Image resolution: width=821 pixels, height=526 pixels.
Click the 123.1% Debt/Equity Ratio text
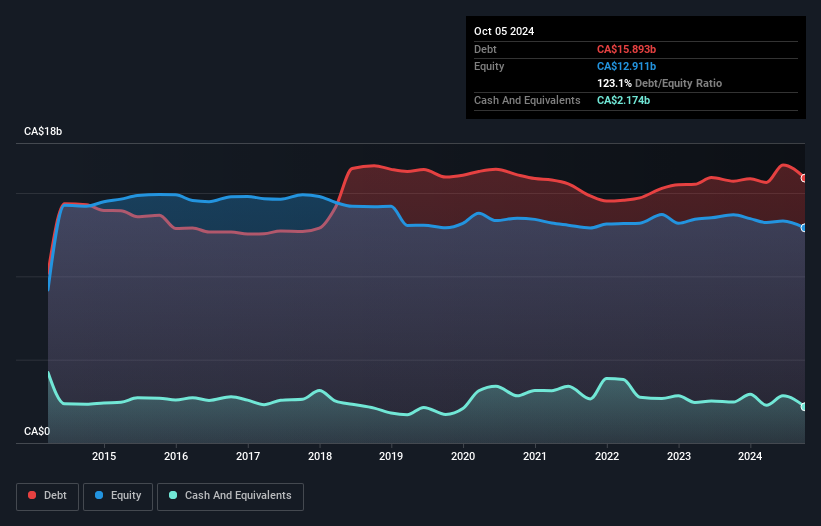click(x=659, y=83)
